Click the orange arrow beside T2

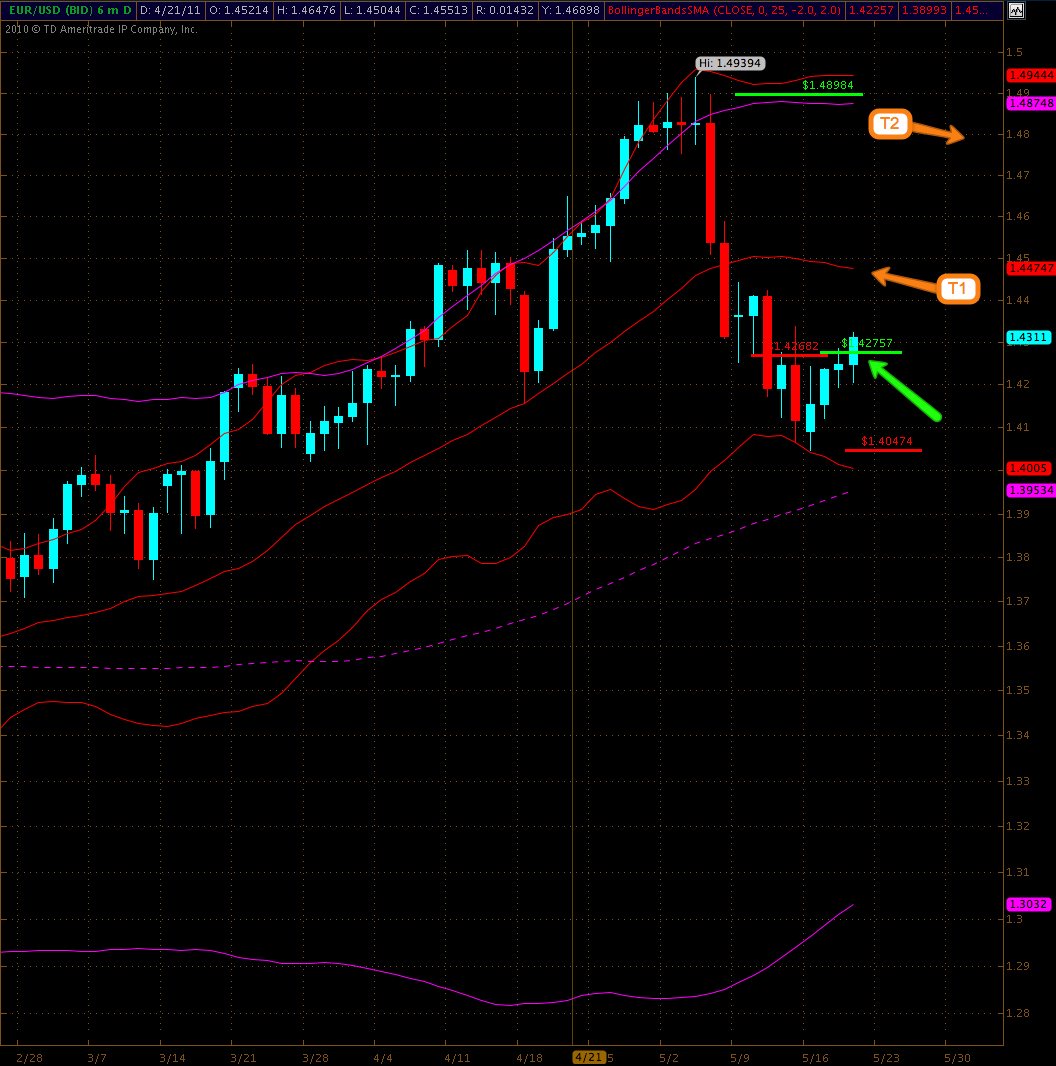938,133
